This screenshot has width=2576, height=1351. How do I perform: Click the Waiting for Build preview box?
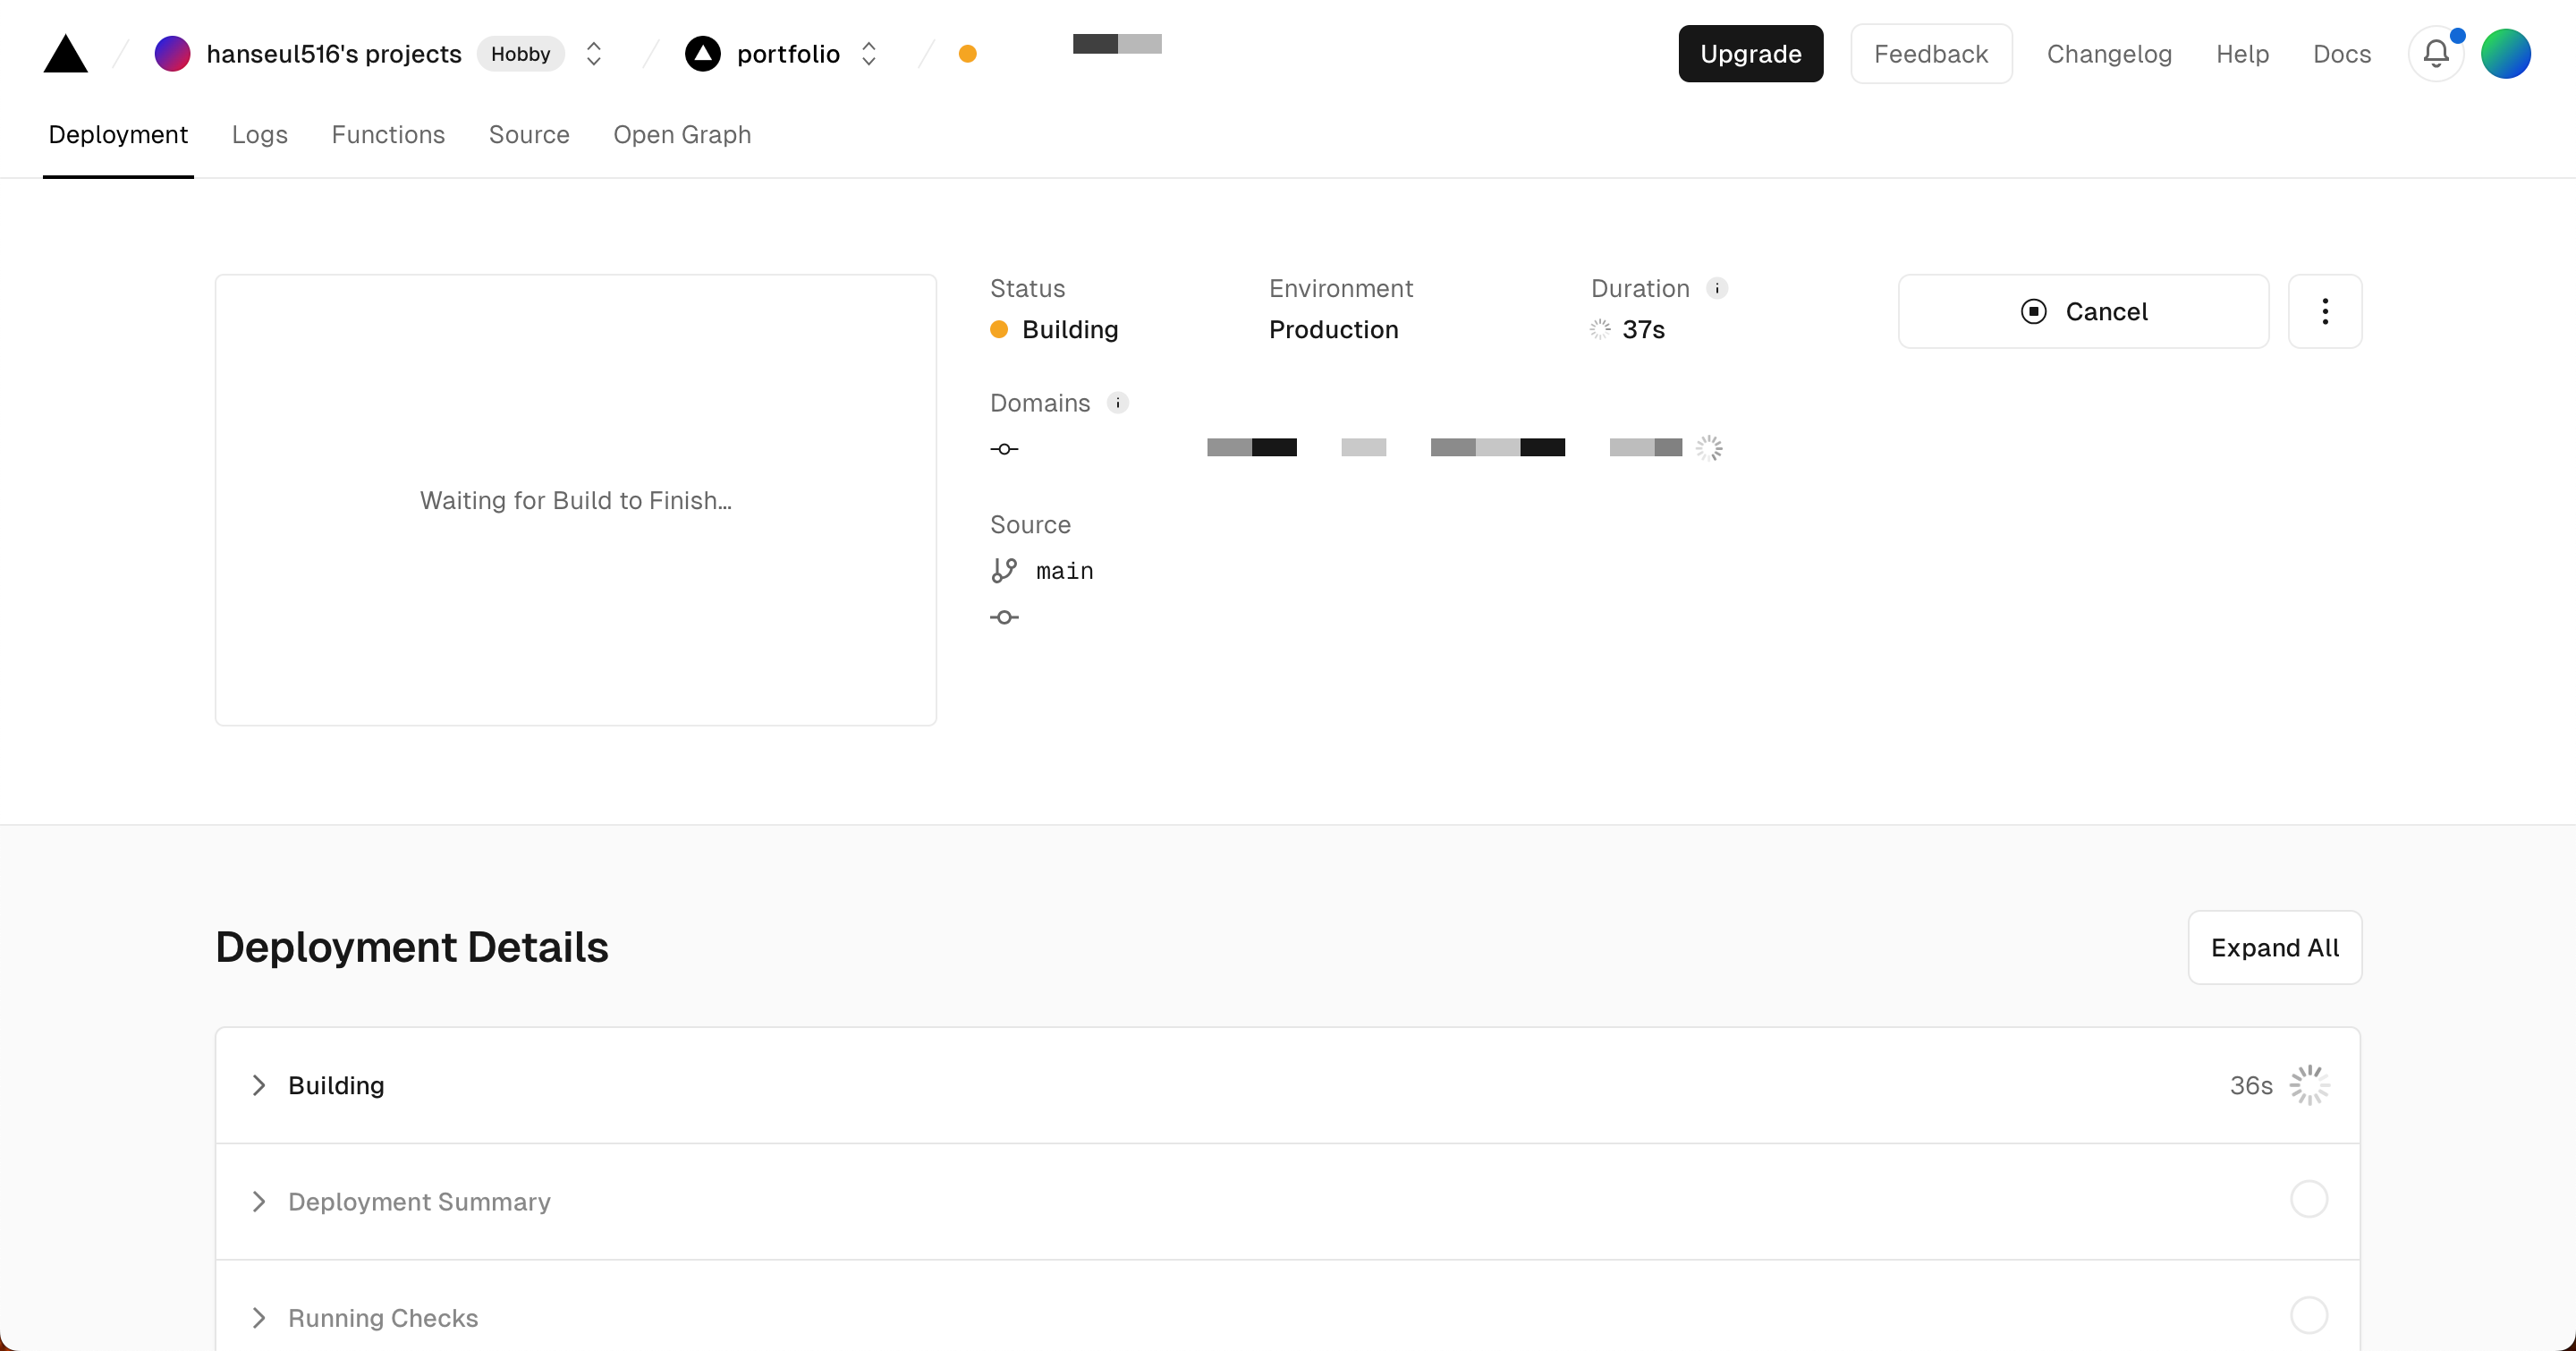click(576, 500)
